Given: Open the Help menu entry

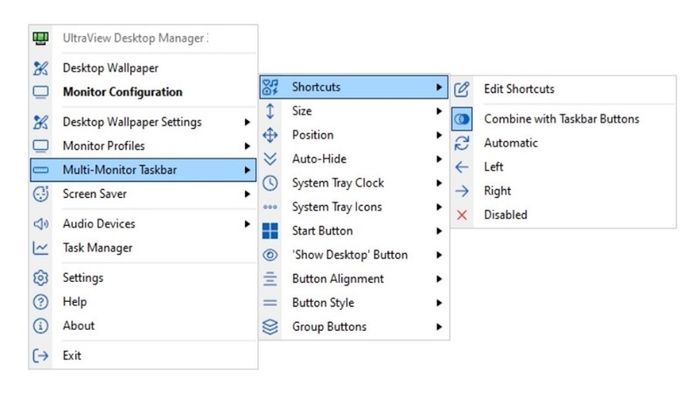Looking at the screenshot, I should click(x=143, y=302).
